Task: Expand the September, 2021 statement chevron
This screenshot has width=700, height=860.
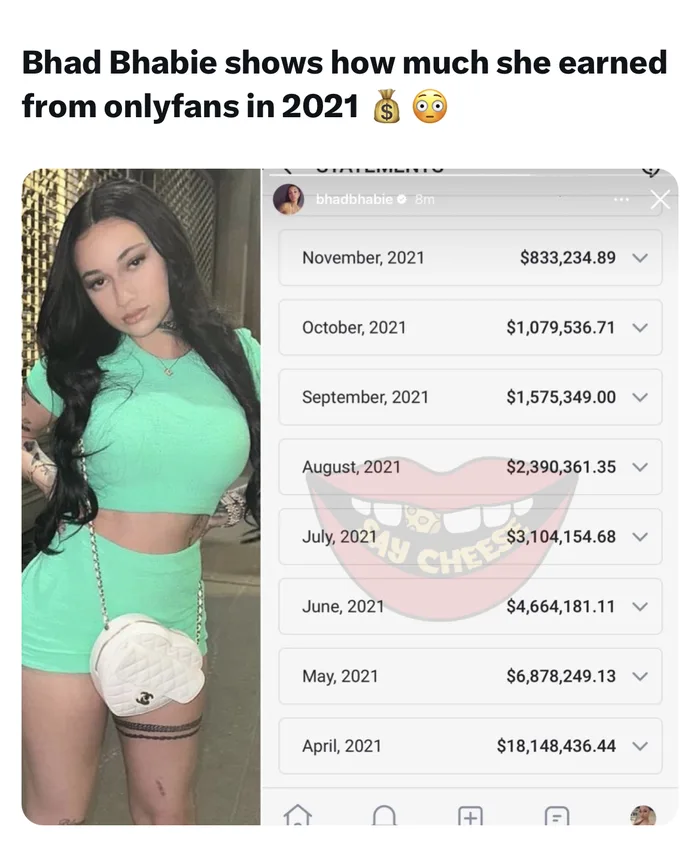Action: pyautogui.click(x=640, y=397)
